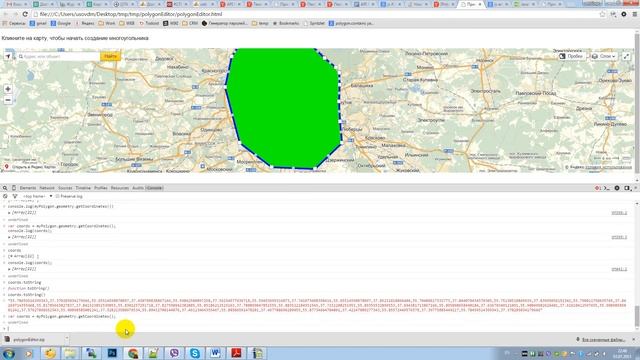Open the temp bookmarks folder
Viewport: 640px width, 360px height.
coord(260,23)
